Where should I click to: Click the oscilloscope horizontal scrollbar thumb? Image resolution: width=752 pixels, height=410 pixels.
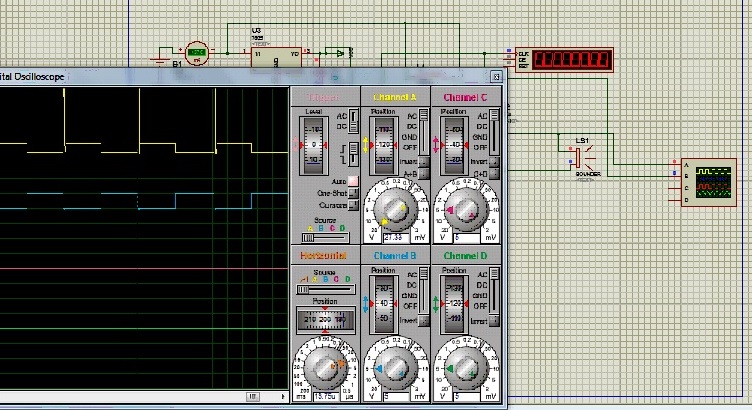253,397
